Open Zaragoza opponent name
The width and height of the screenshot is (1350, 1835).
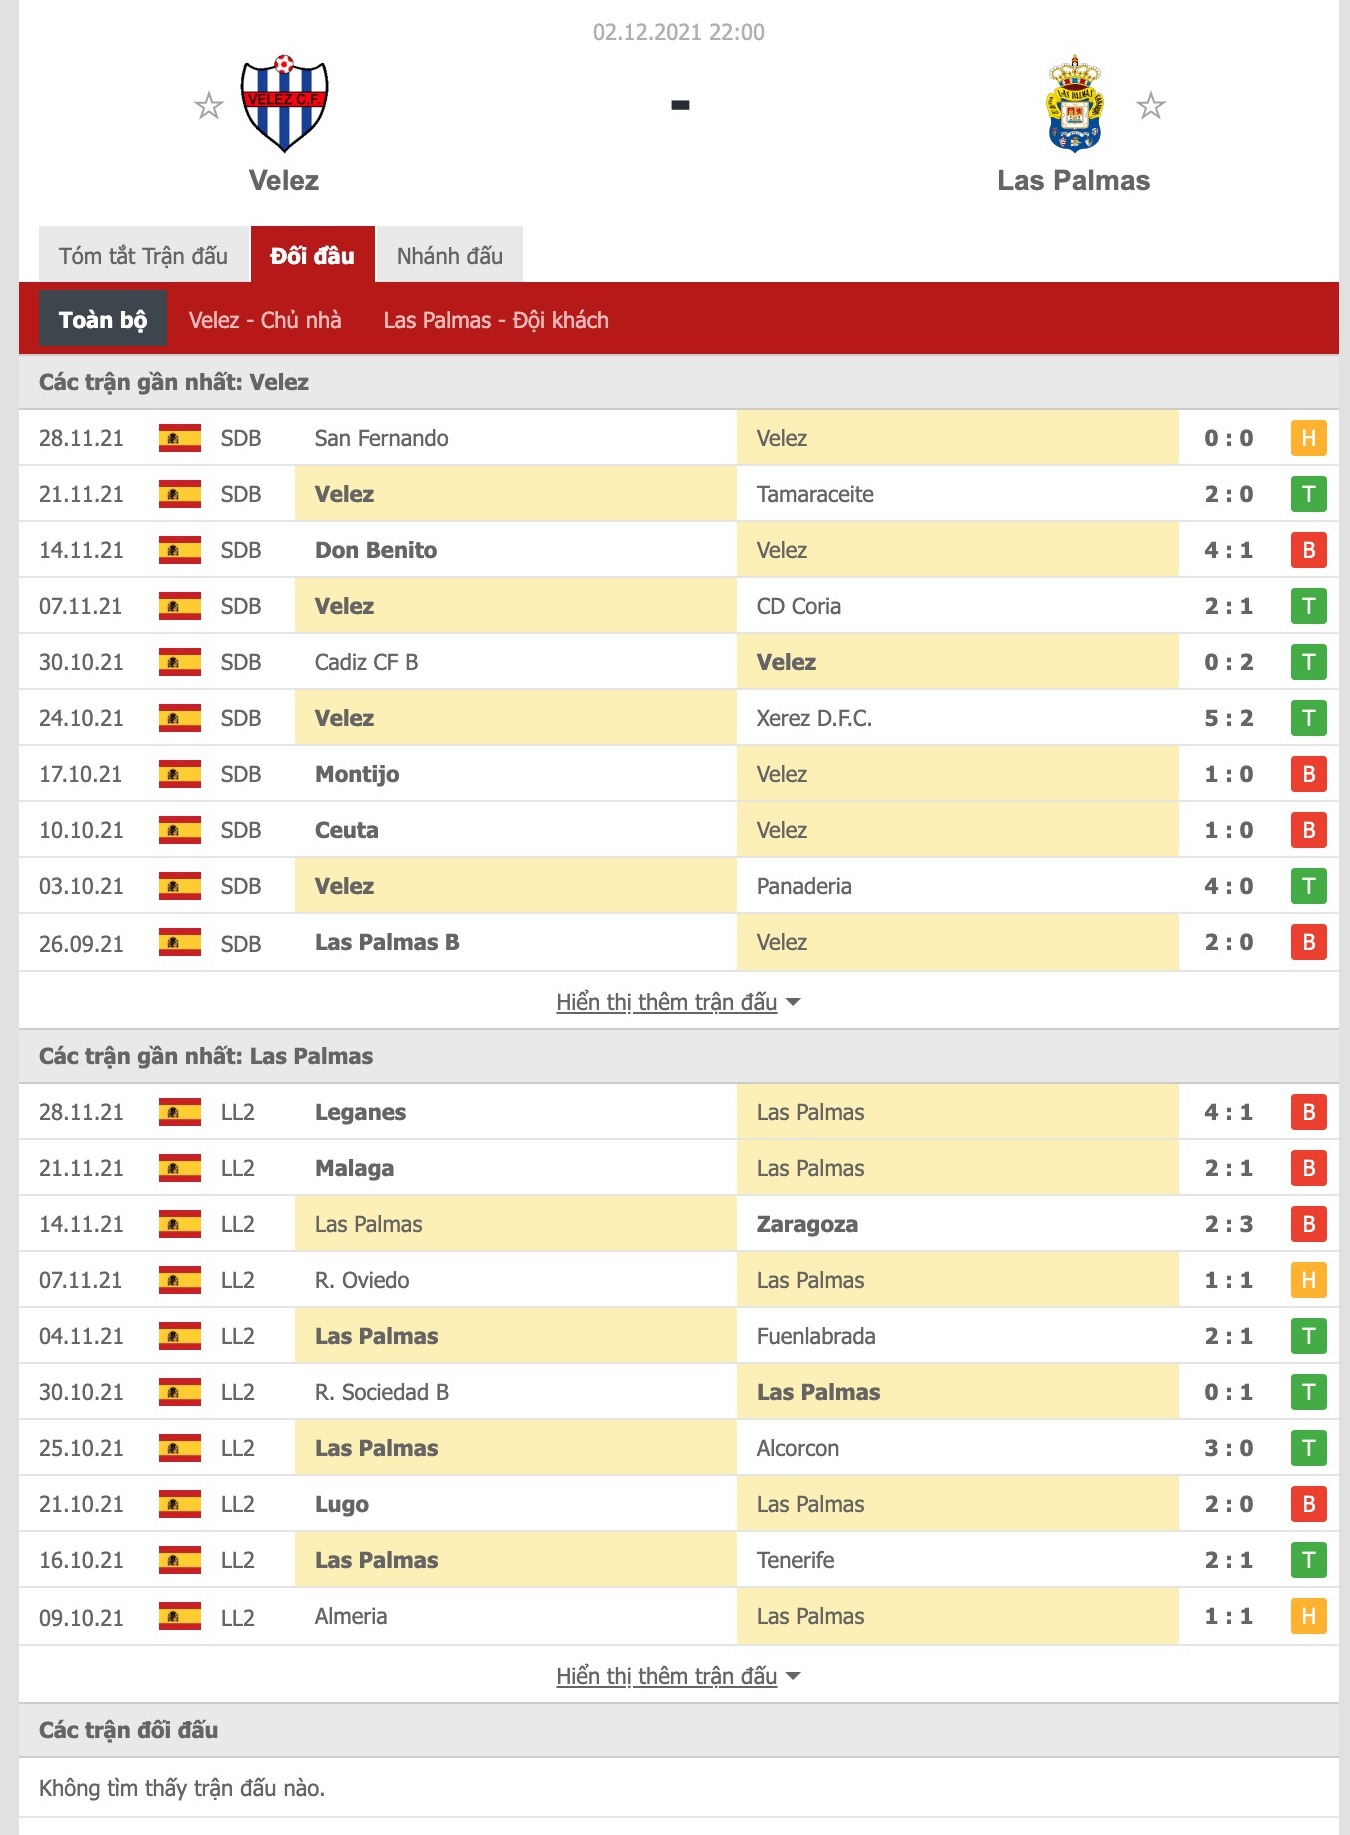click(807, 1224)
